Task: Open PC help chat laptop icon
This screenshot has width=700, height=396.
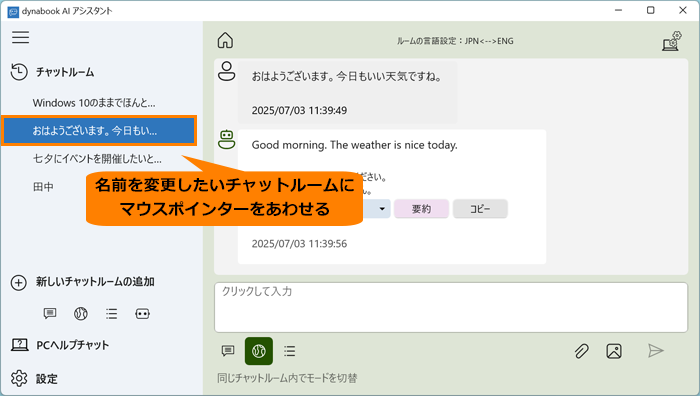Action: pos(20,345)
